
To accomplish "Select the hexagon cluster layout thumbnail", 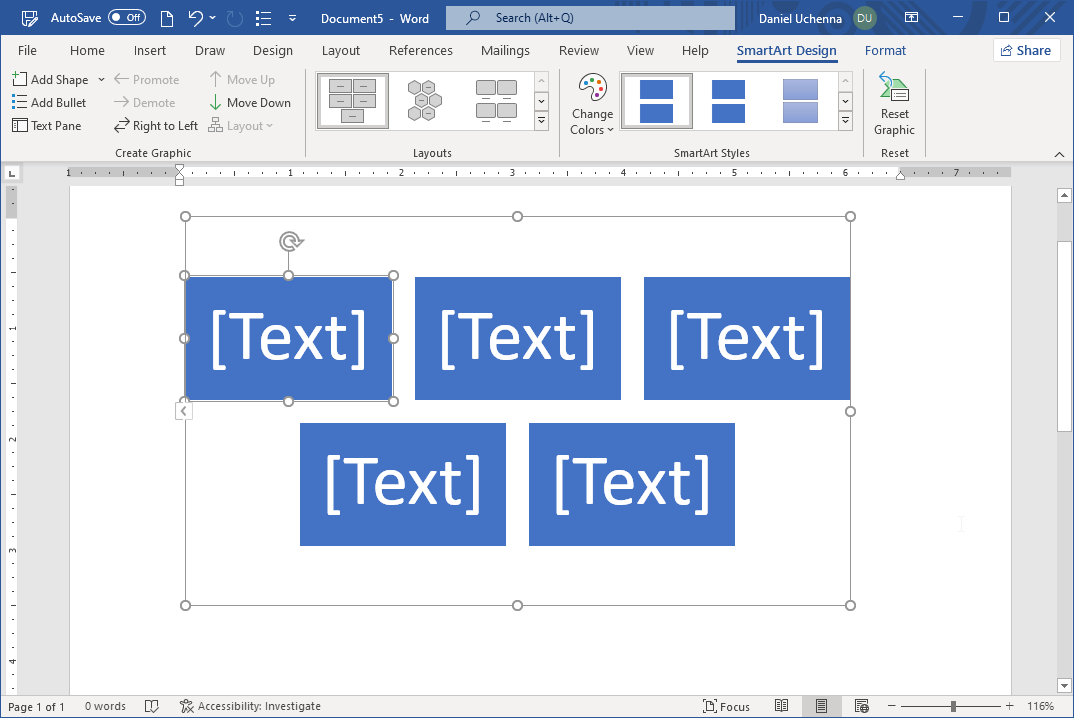I will coord(424,100).
